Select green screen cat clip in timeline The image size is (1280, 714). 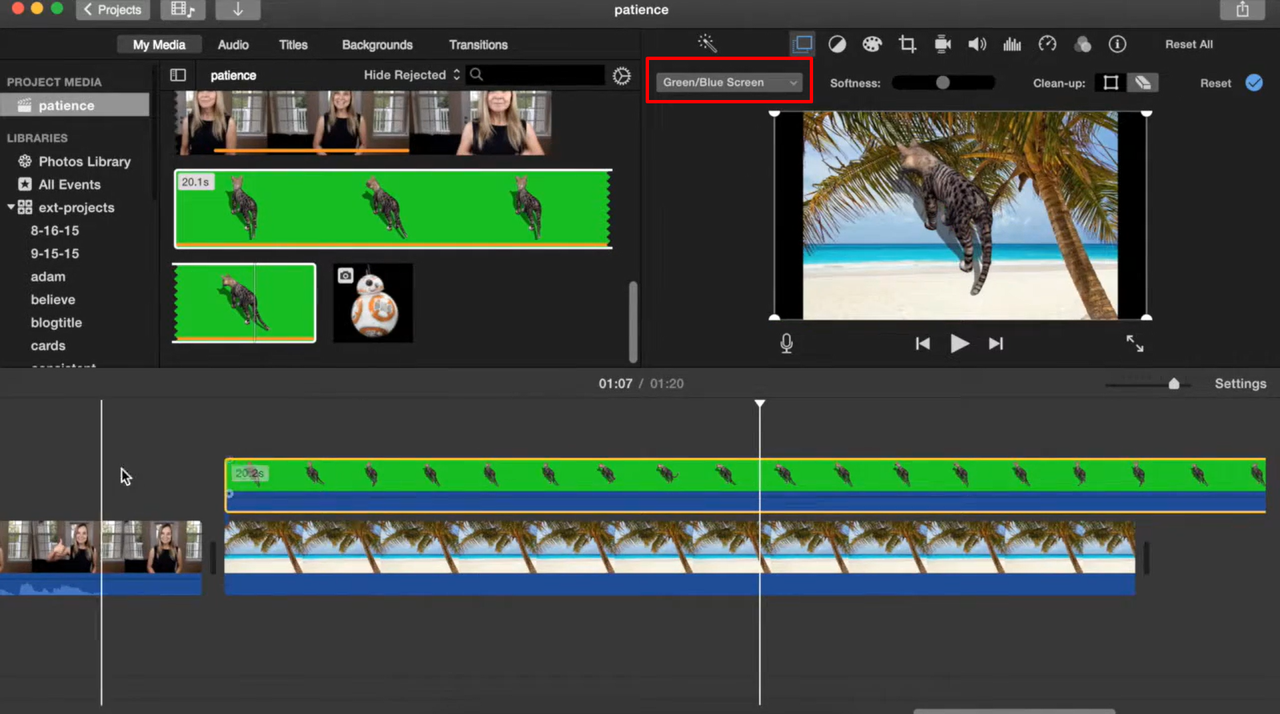click(745, 485)
